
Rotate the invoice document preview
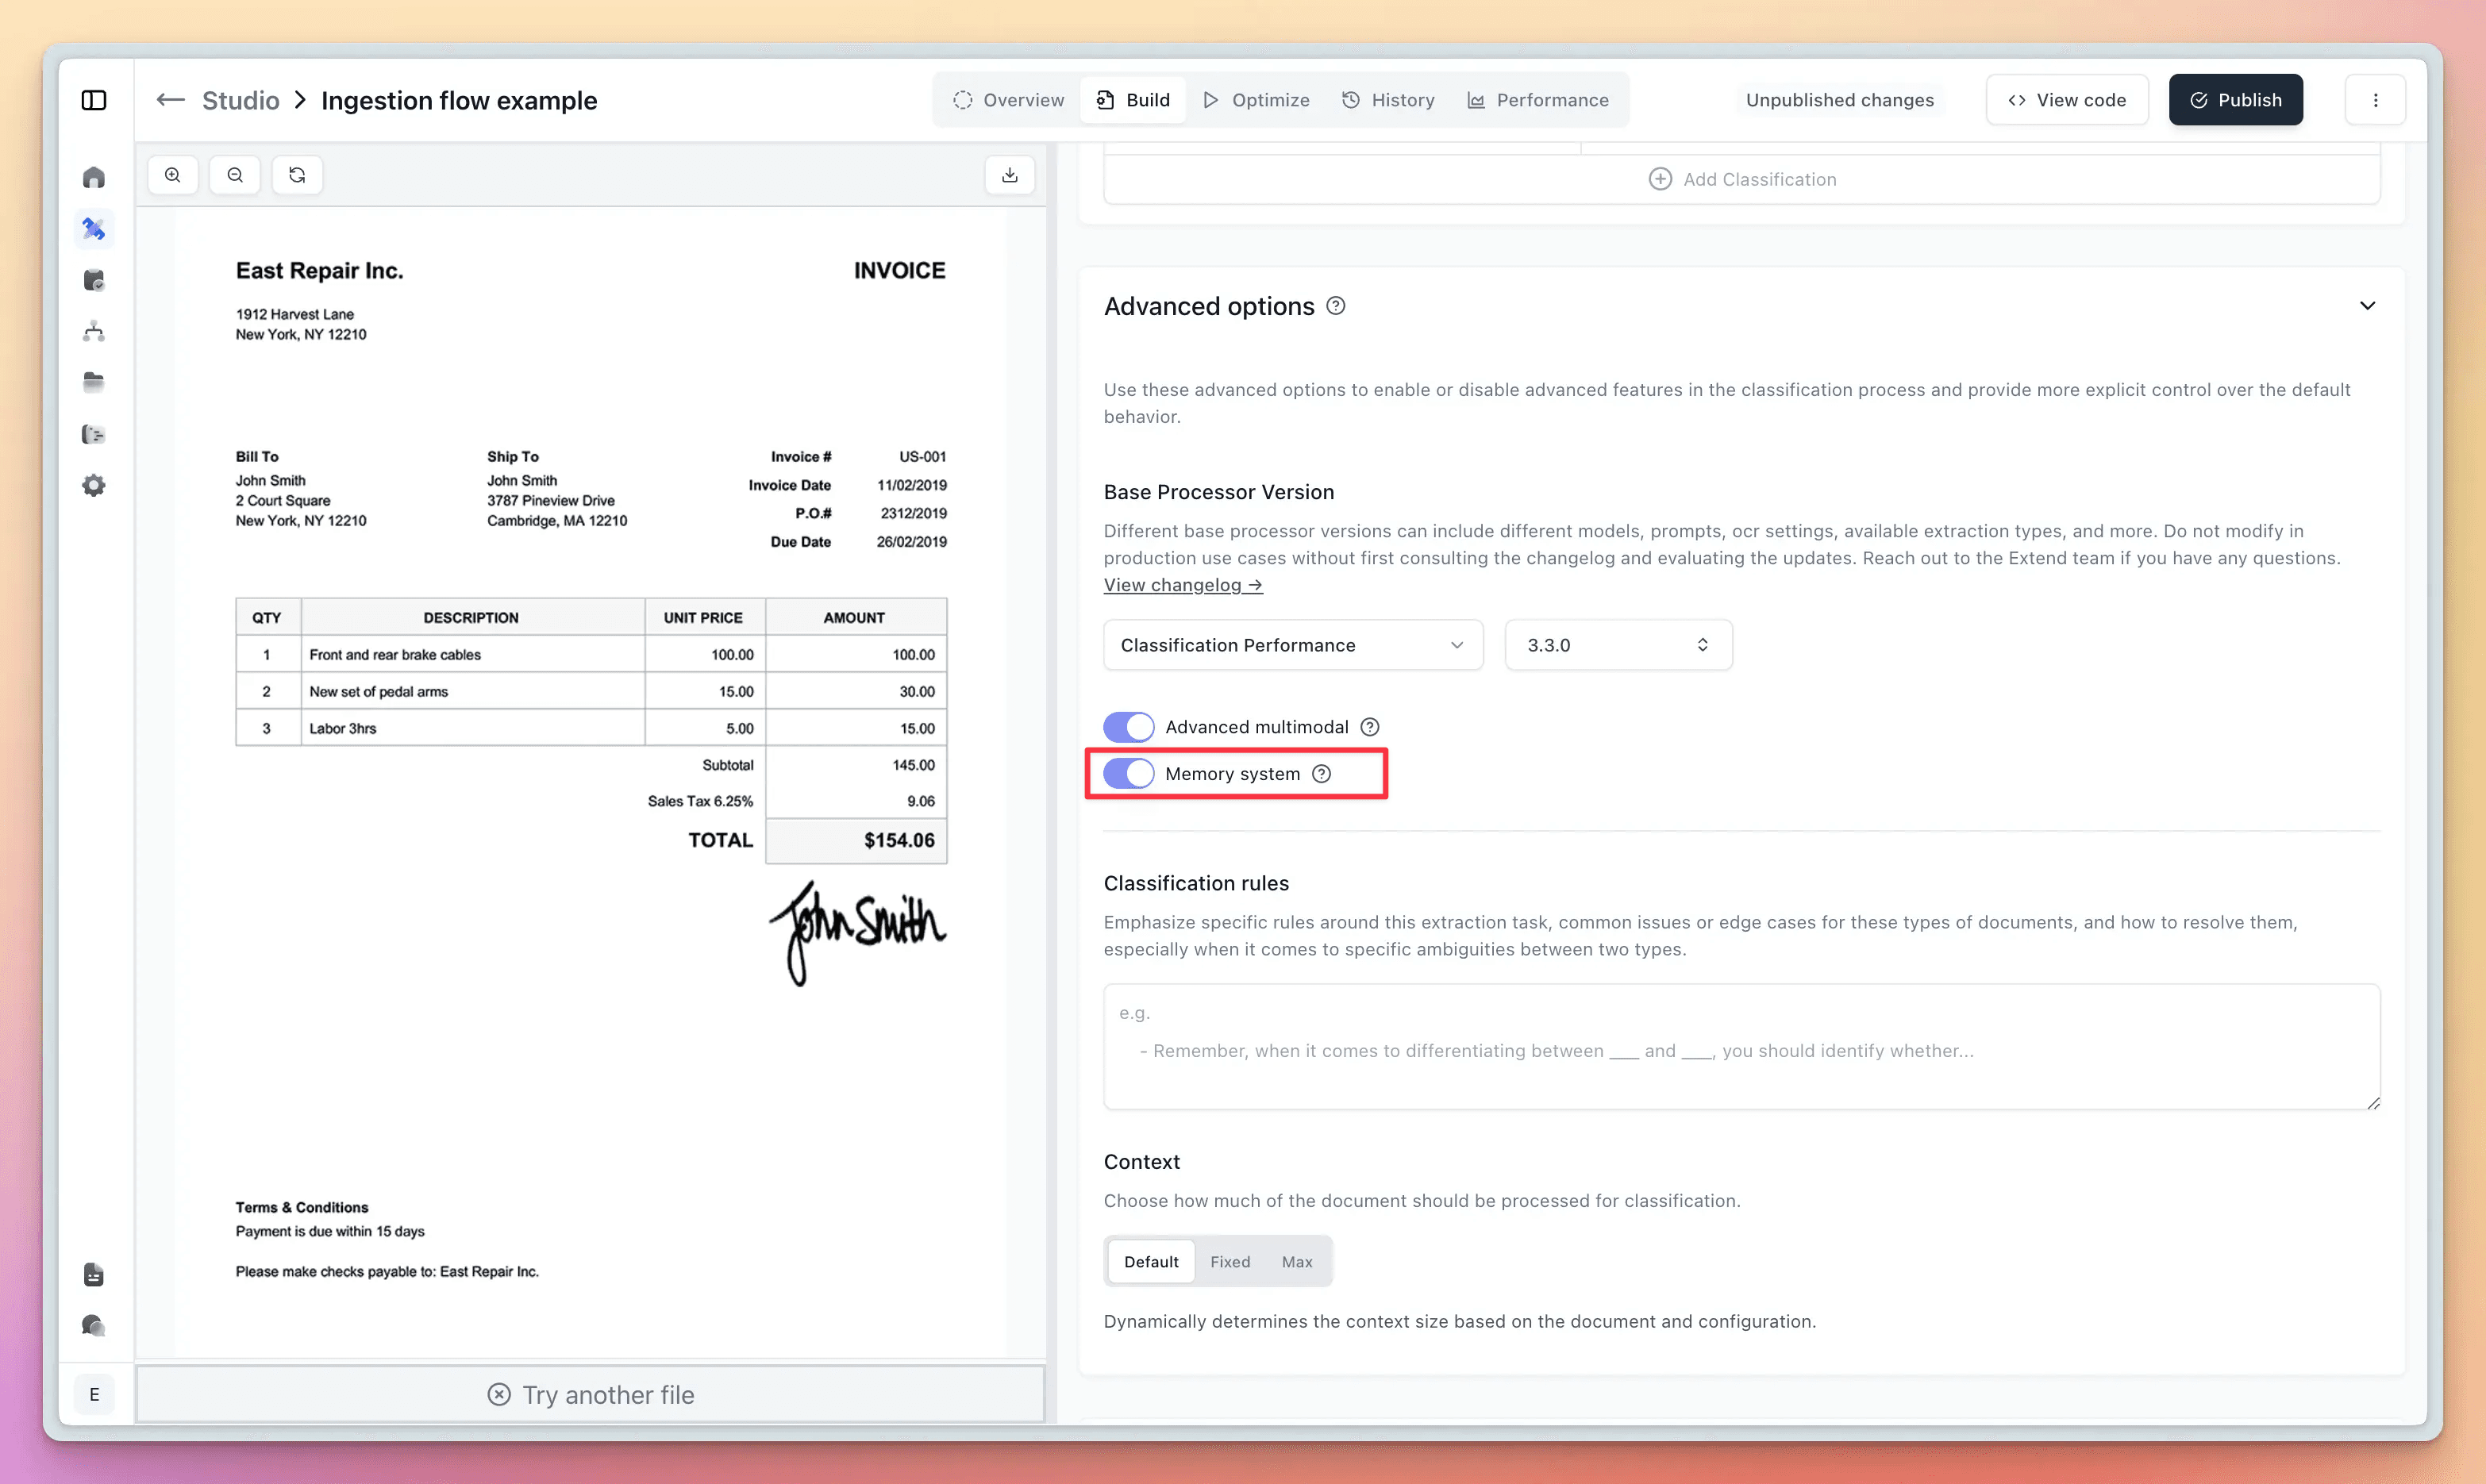tap(297, 174)
